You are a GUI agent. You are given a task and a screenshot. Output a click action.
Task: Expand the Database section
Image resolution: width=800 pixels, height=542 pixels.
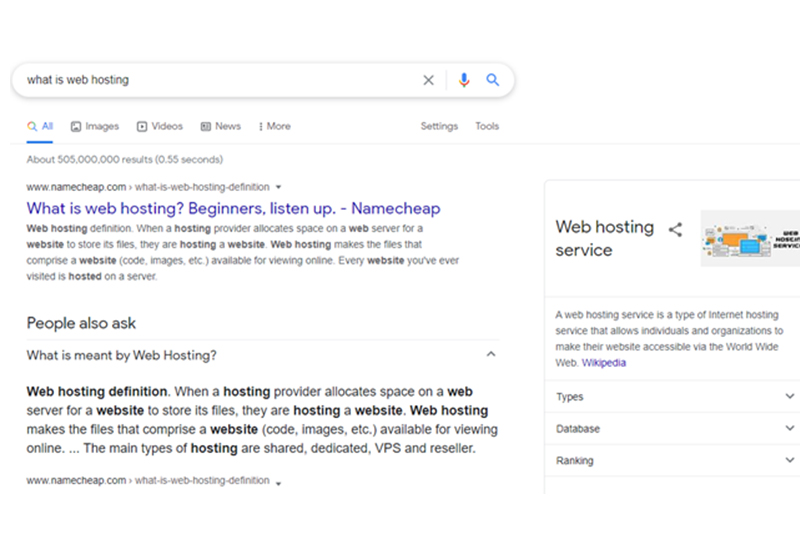[790, 429]
